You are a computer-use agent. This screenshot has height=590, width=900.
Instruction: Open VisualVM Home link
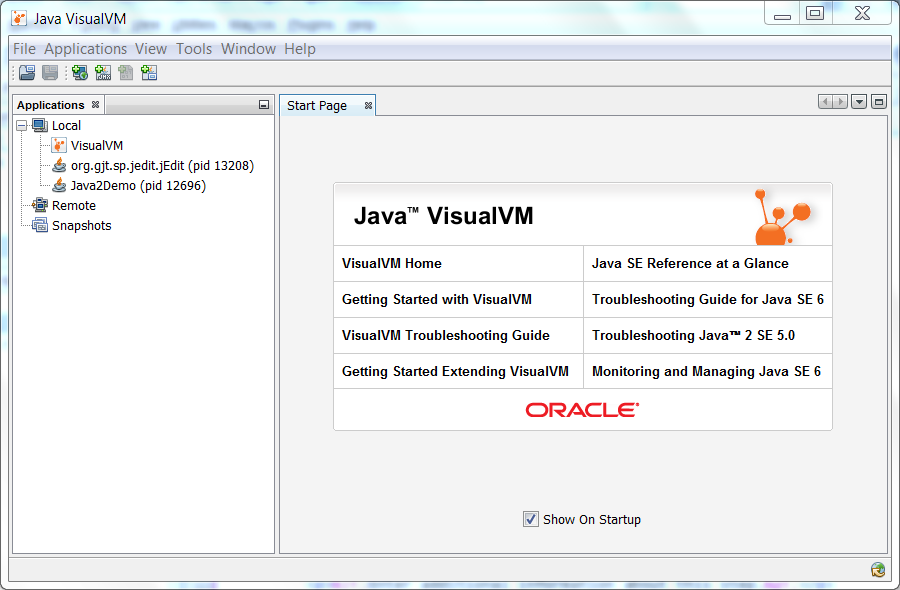coord(391,263)
